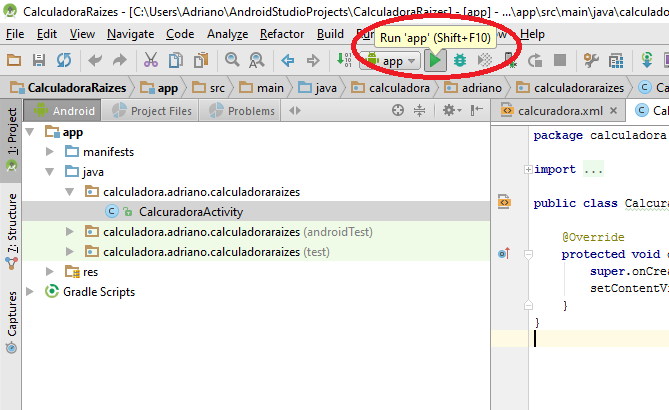Click Sync Project with Gradle icon
The height and width of the screenshot is (410, 669).
point(647,60)
